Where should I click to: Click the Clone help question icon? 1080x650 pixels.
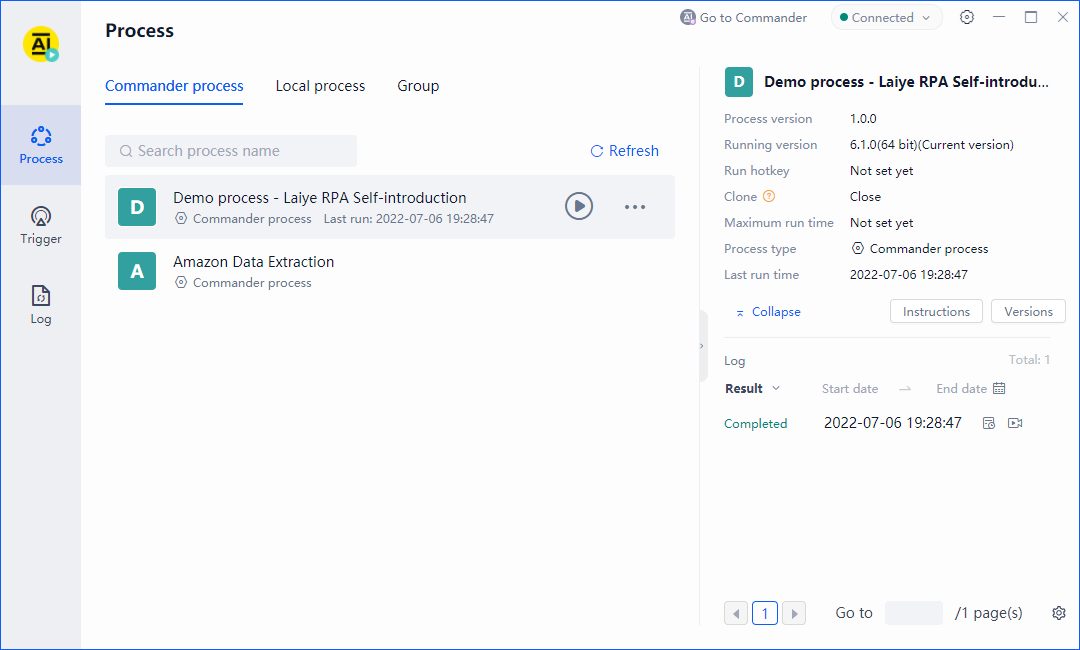pyautogui.click(x=769, y=196)
